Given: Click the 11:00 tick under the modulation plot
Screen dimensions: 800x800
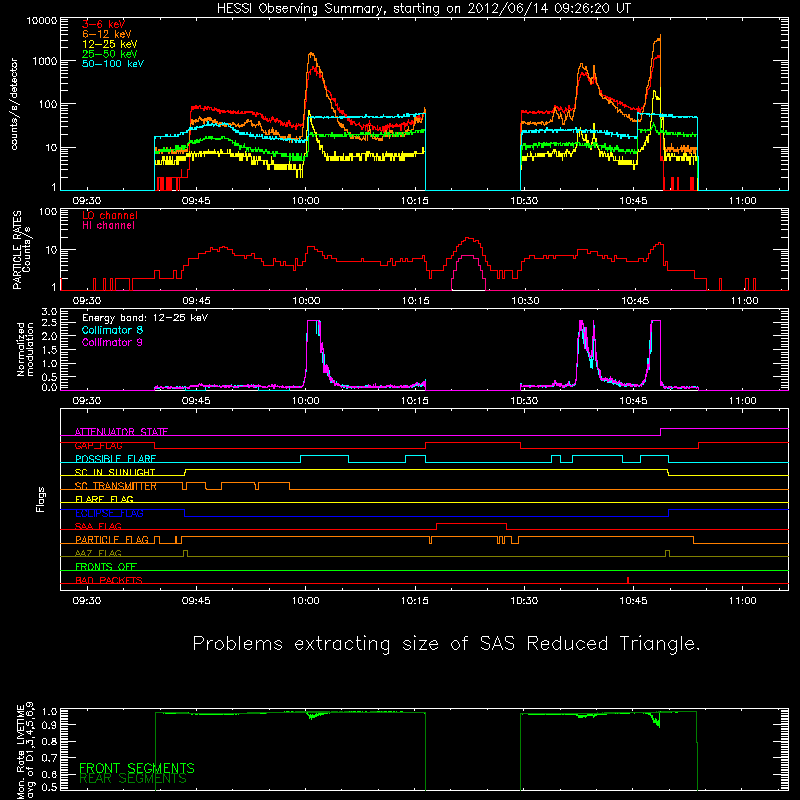Looking at the screenshot, I should click(742, 401).
